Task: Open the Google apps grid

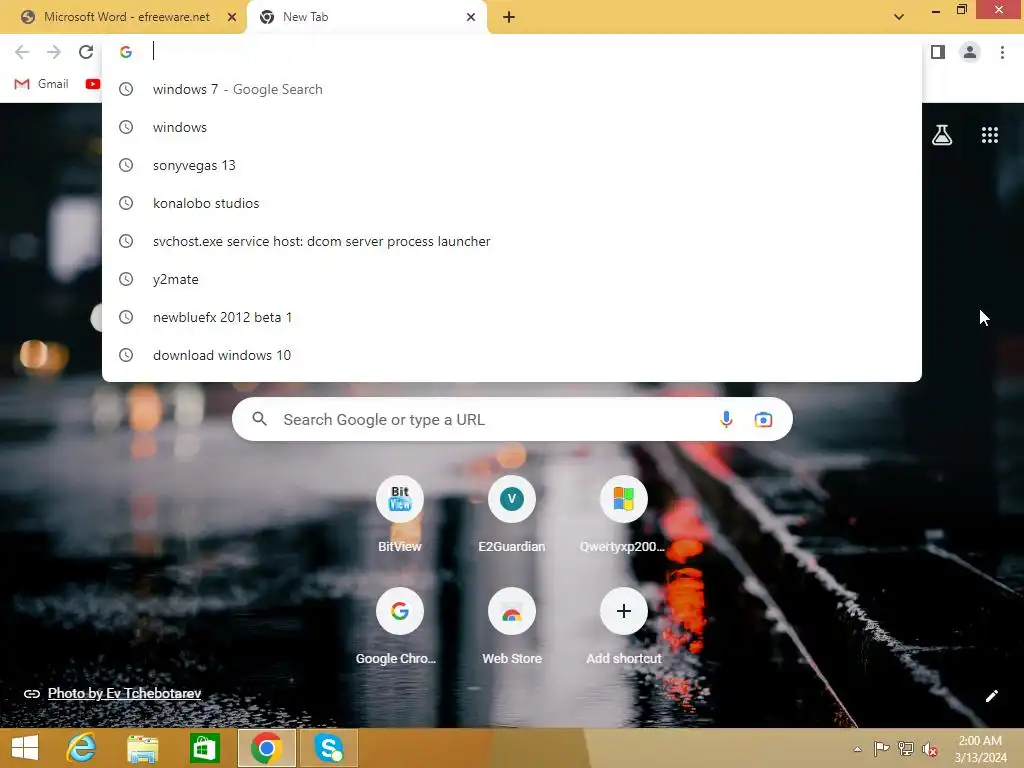Action: click(989, 135)
